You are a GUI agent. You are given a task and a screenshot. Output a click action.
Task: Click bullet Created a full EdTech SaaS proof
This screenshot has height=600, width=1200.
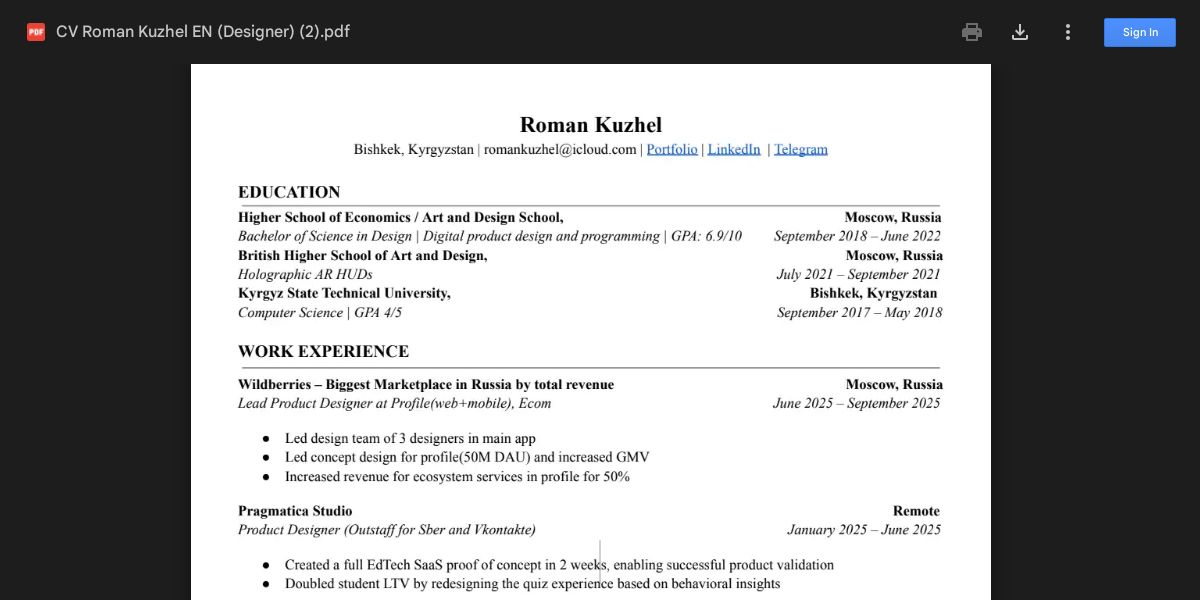559,565
